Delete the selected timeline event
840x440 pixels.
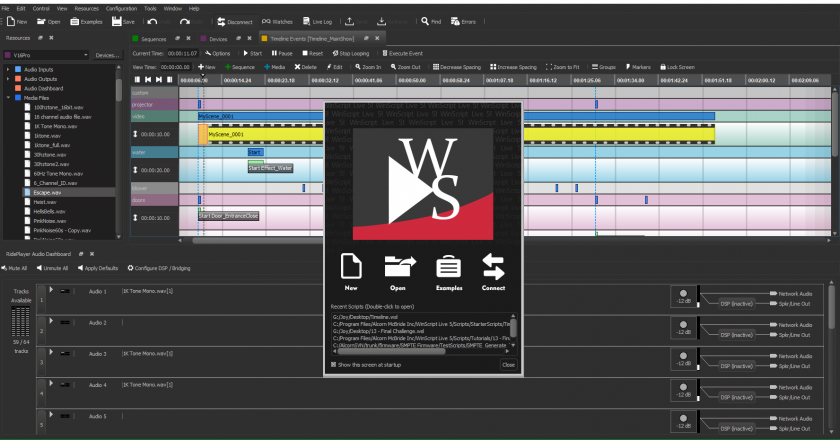(305, 67)
